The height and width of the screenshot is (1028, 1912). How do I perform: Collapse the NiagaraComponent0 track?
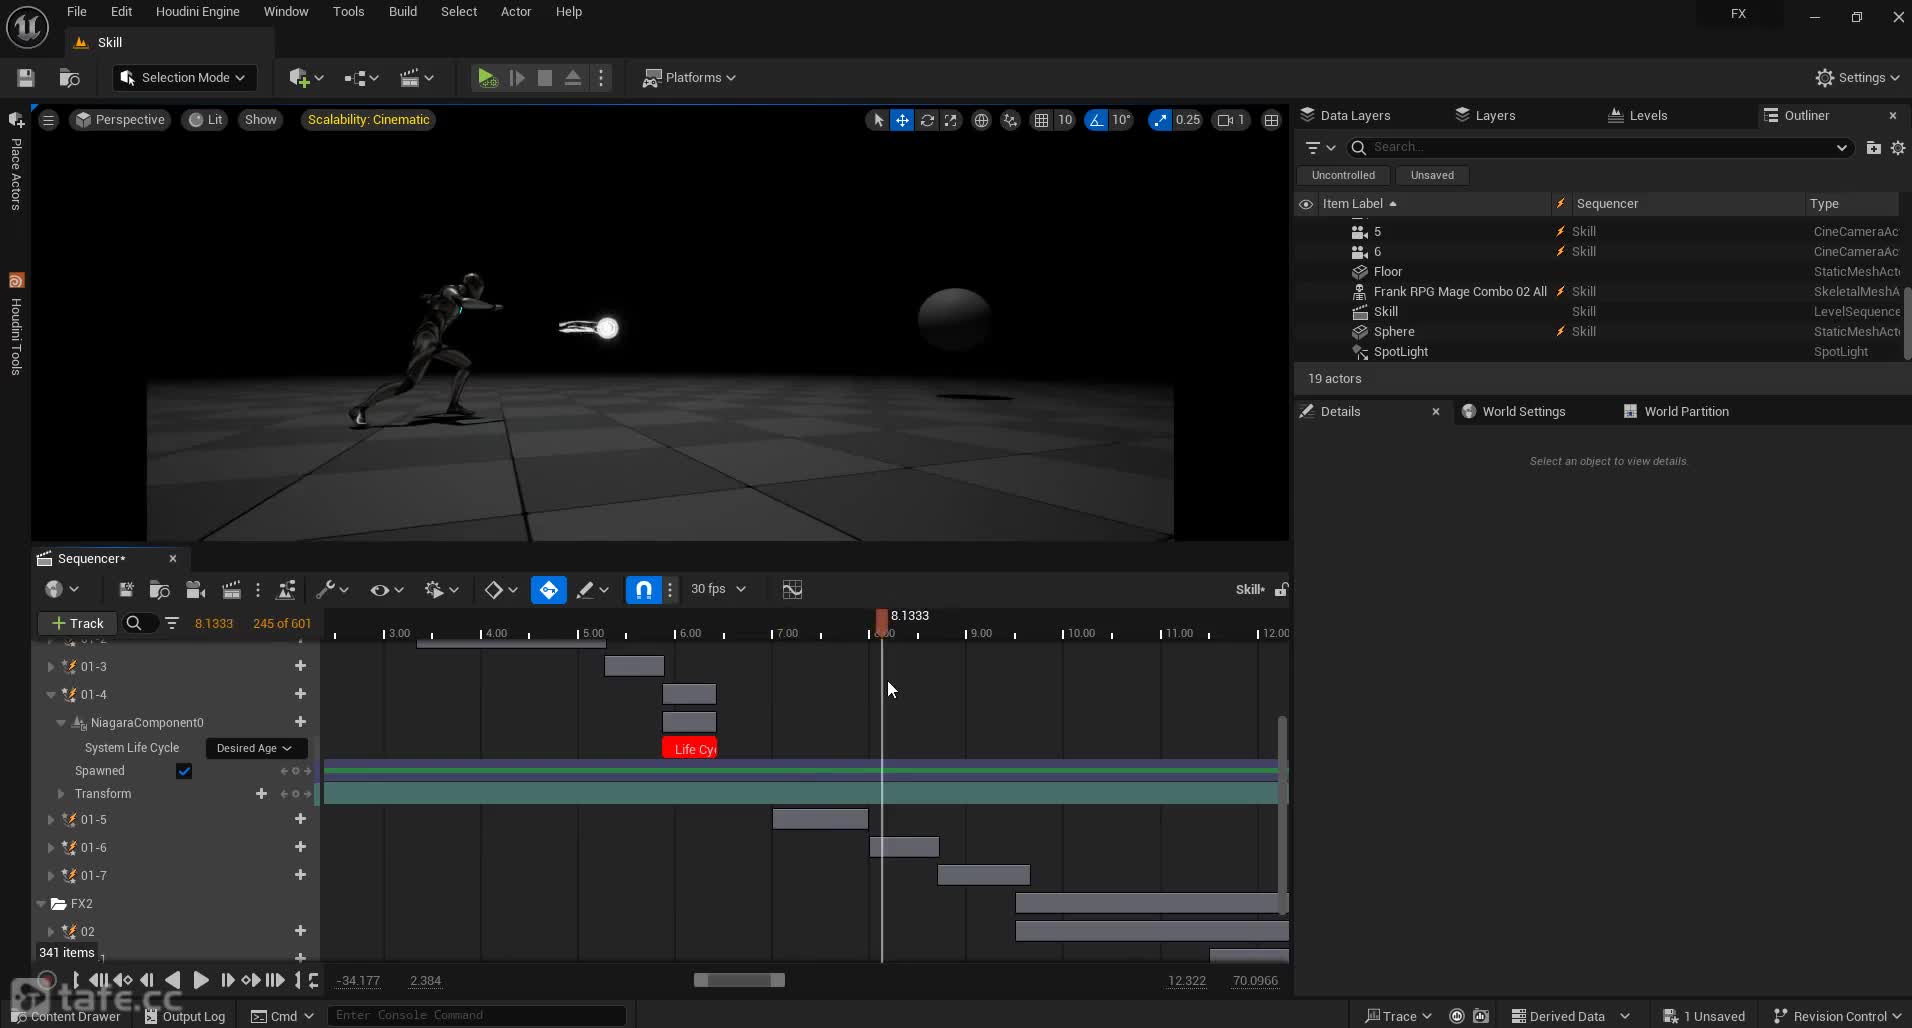[x=61, y=722]
